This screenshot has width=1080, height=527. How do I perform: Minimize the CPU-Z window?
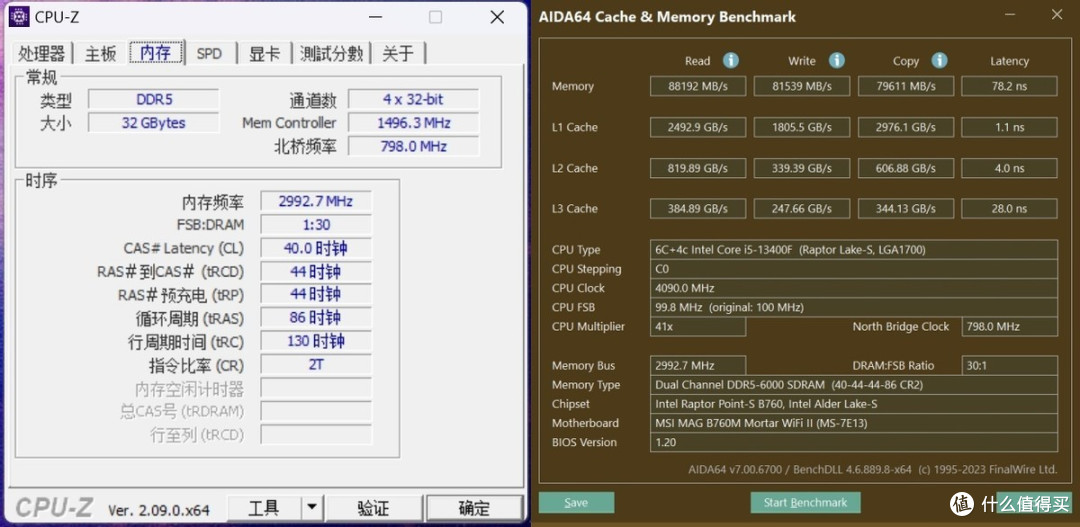375,17
